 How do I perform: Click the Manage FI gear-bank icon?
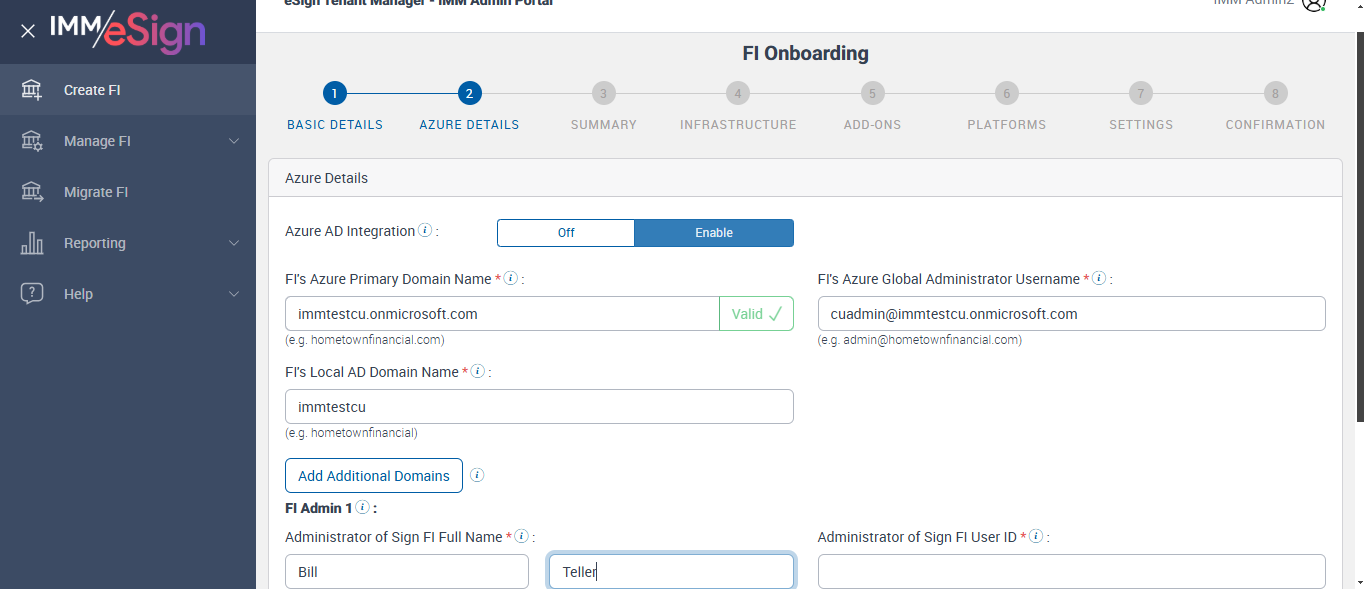32,141
